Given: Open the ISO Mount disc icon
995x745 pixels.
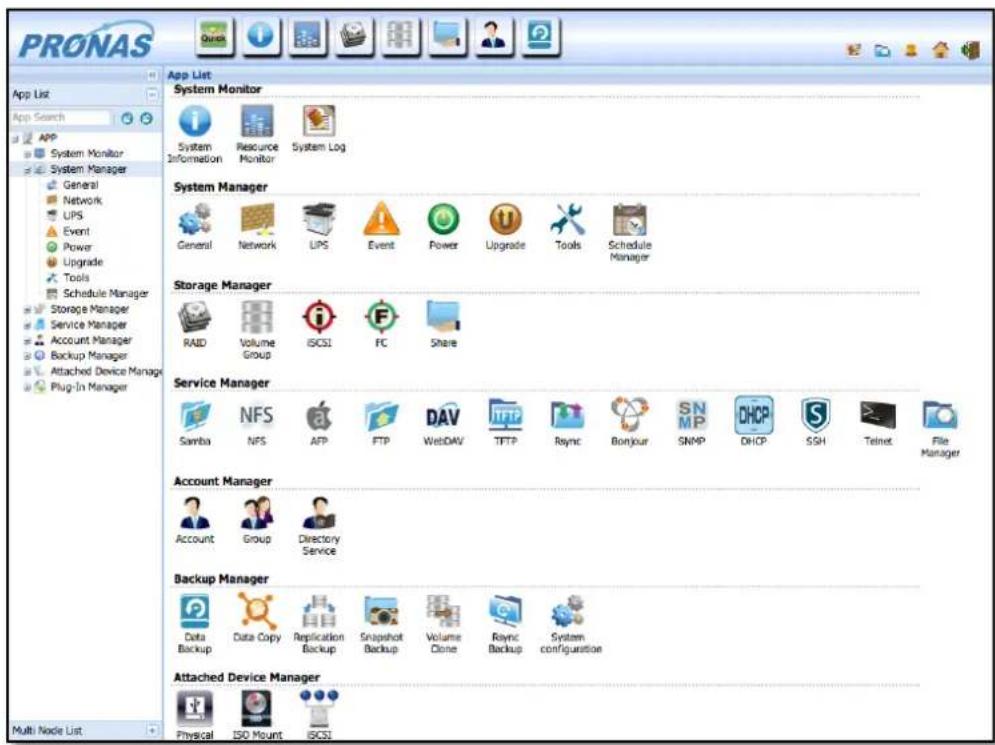Looking at the screenshot, I should click(x=257, y=709).
